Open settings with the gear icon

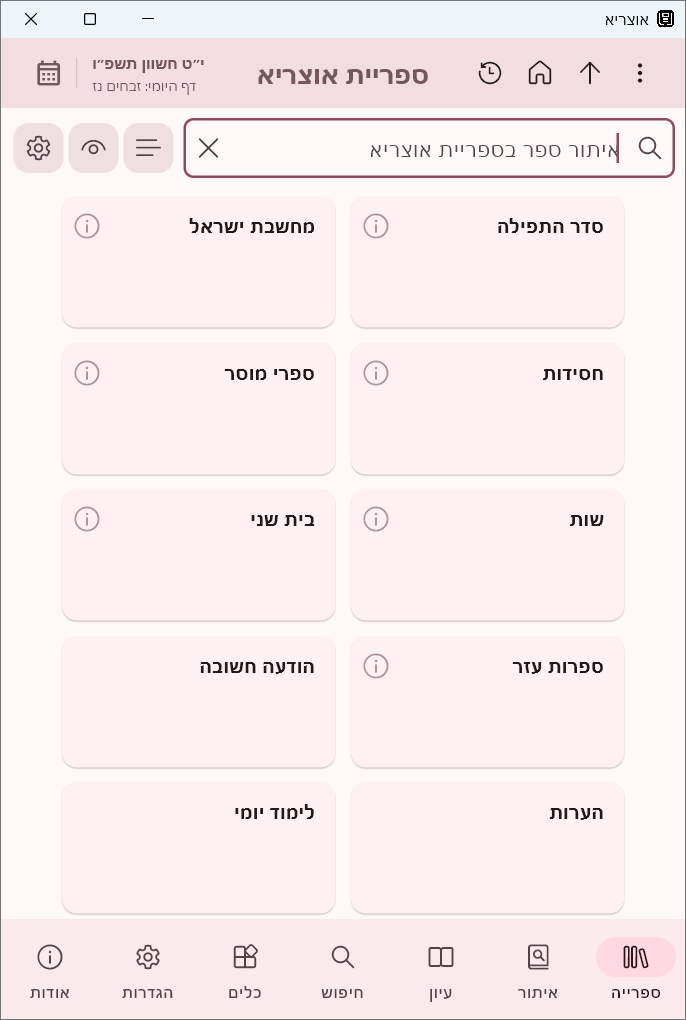[x=38, y=147]
